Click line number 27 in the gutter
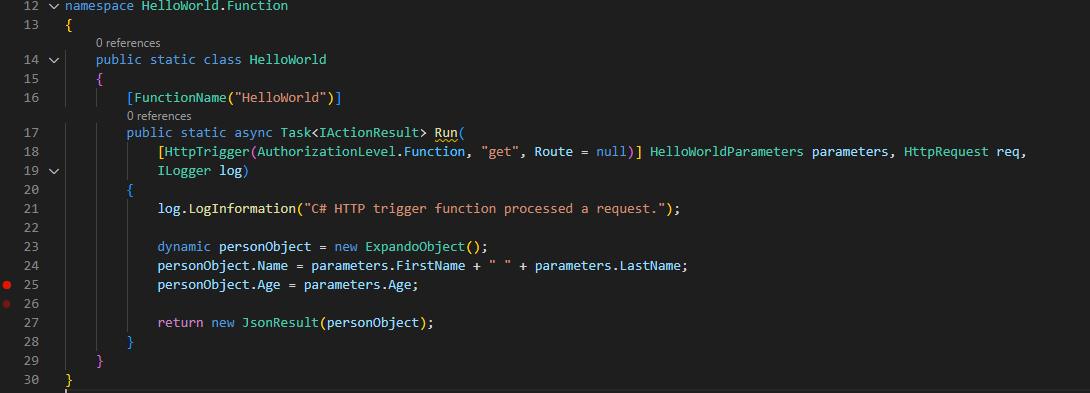Image resolution: width=1090 pixels, height=393 pixels. (x=31, y=323)
